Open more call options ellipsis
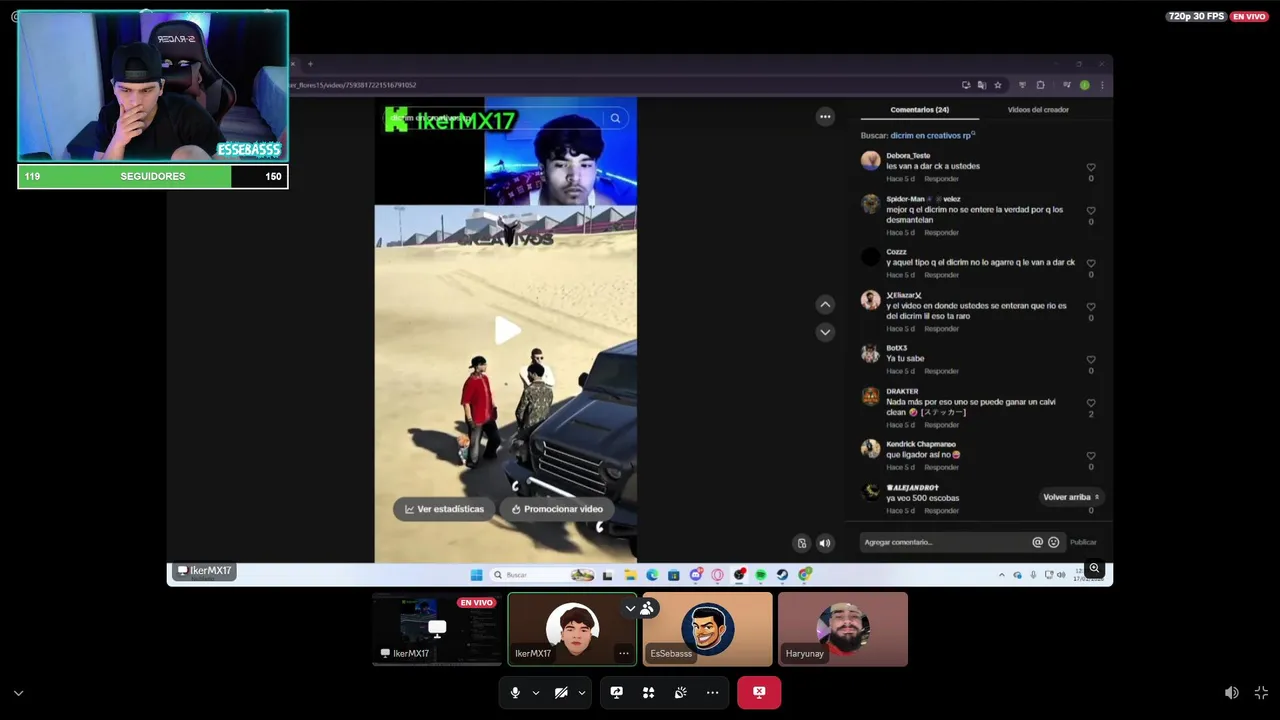 (x=712, y=692)
